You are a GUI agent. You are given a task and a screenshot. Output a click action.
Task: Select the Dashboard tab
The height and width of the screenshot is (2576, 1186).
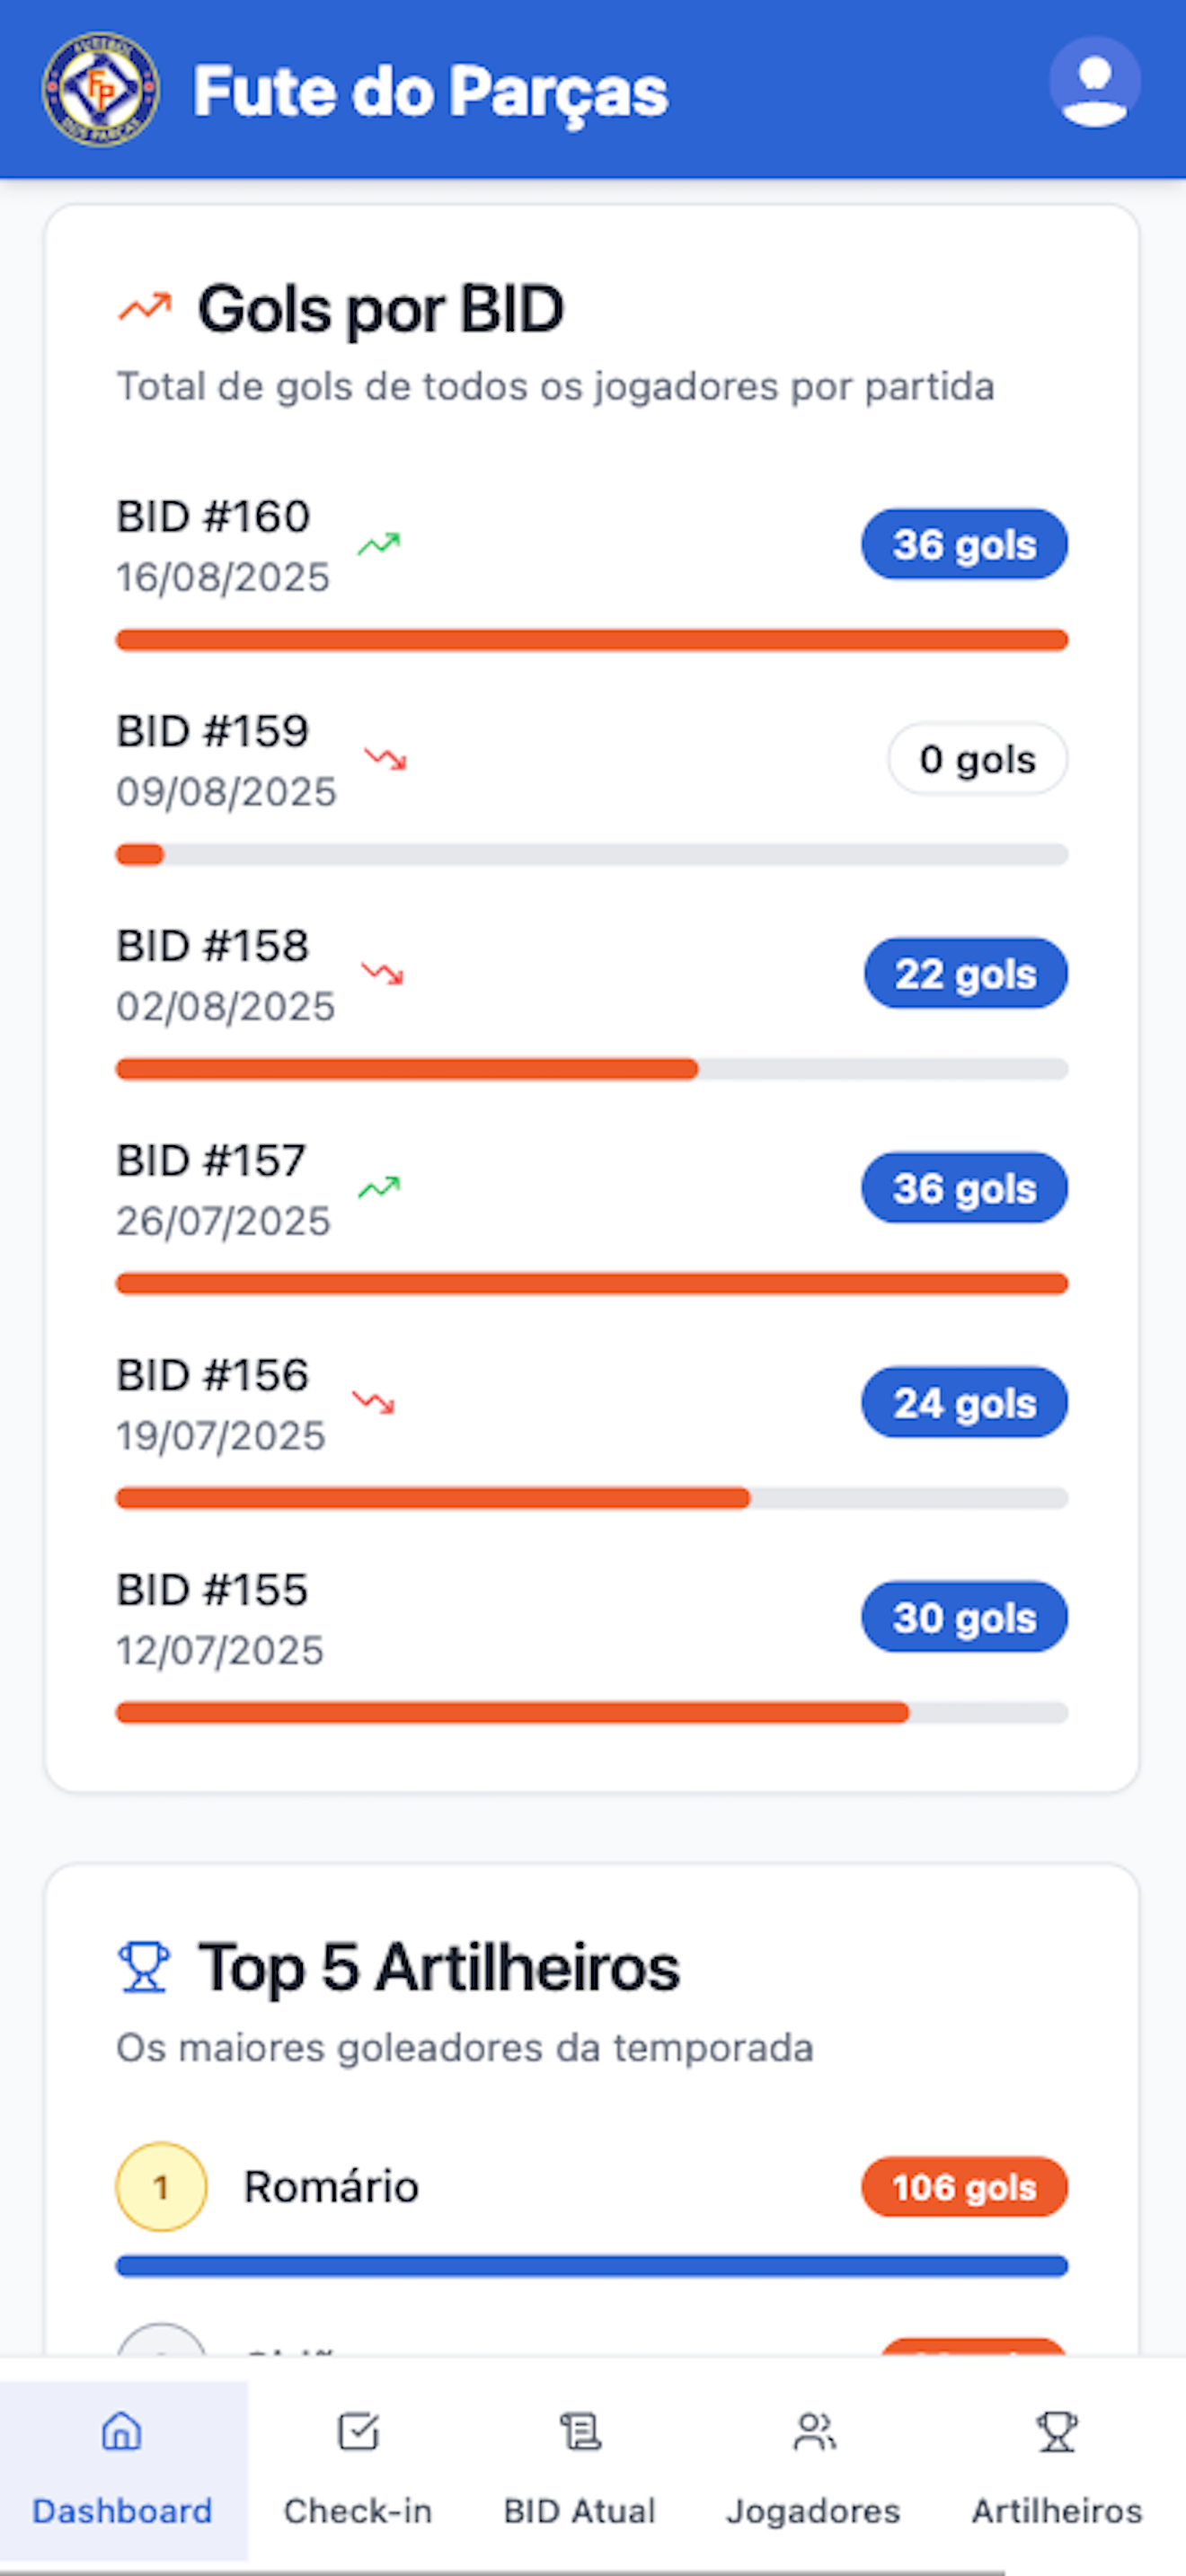[123, 2469]
